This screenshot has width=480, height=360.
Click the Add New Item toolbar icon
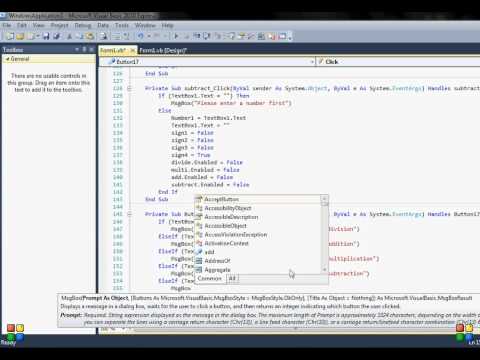point(31,36)
